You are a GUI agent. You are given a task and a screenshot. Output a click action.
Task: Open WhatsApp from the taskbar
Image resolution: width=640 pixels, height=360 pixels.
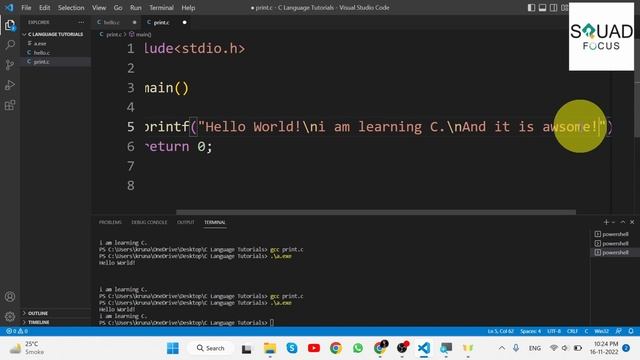(x=358, y=348)
